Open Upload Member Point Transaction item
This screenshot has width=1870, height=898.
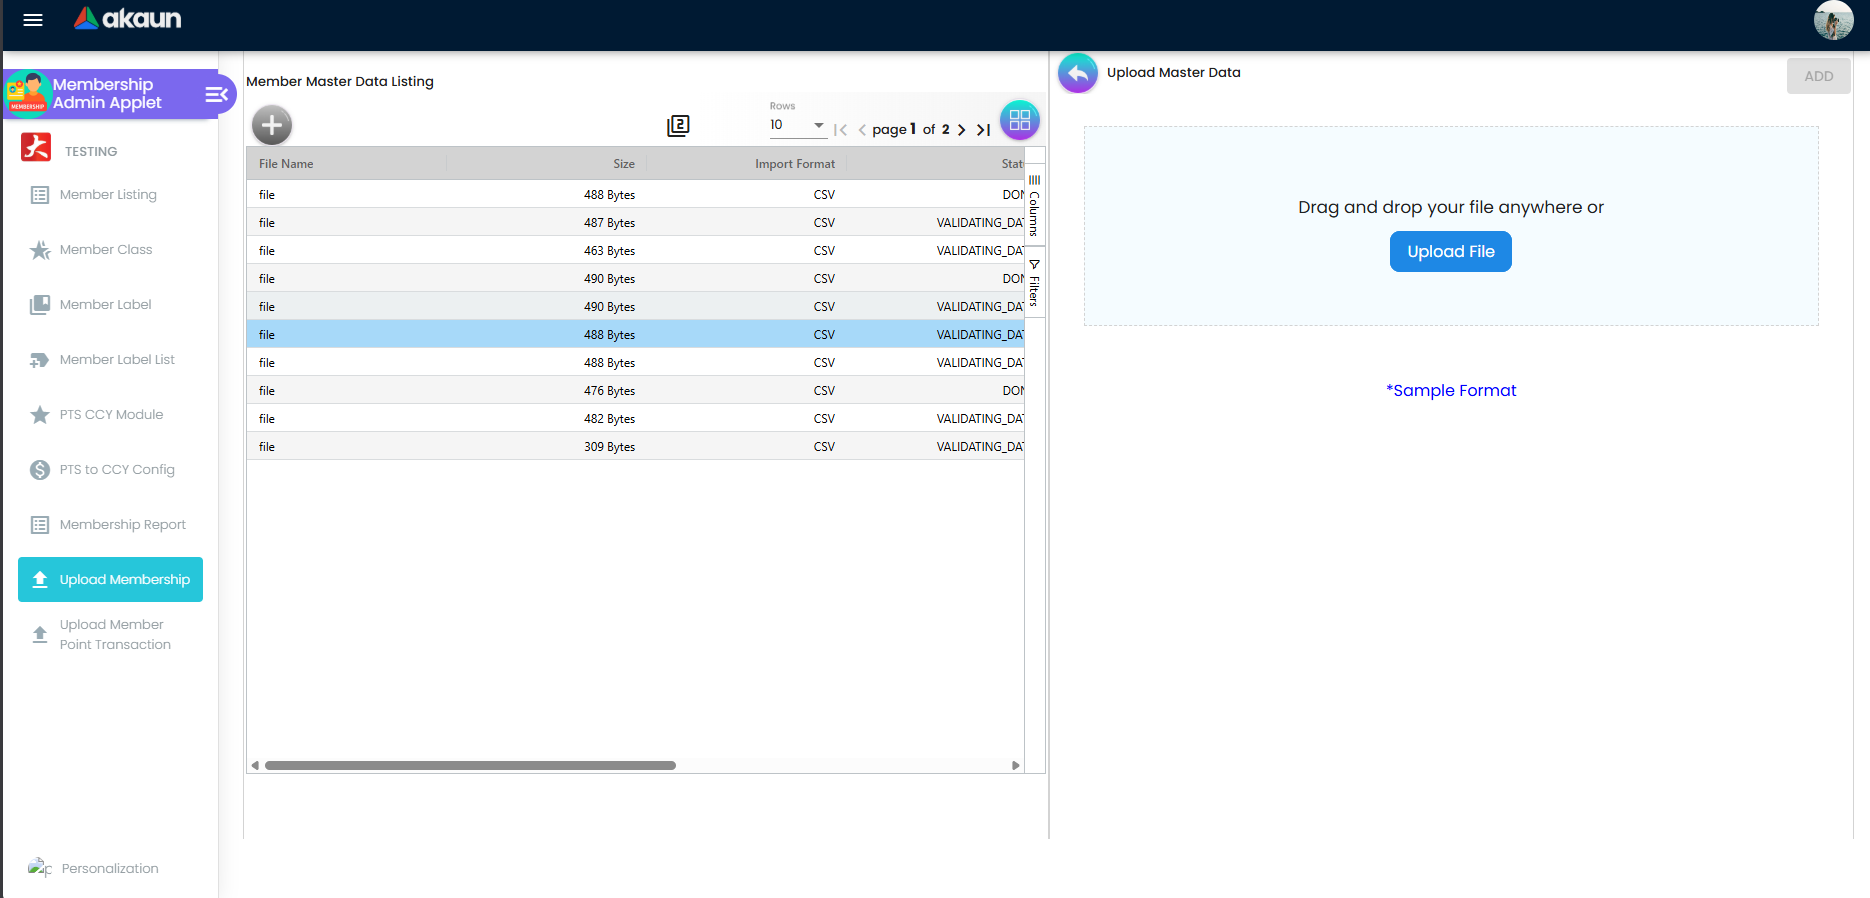(110, 635)
